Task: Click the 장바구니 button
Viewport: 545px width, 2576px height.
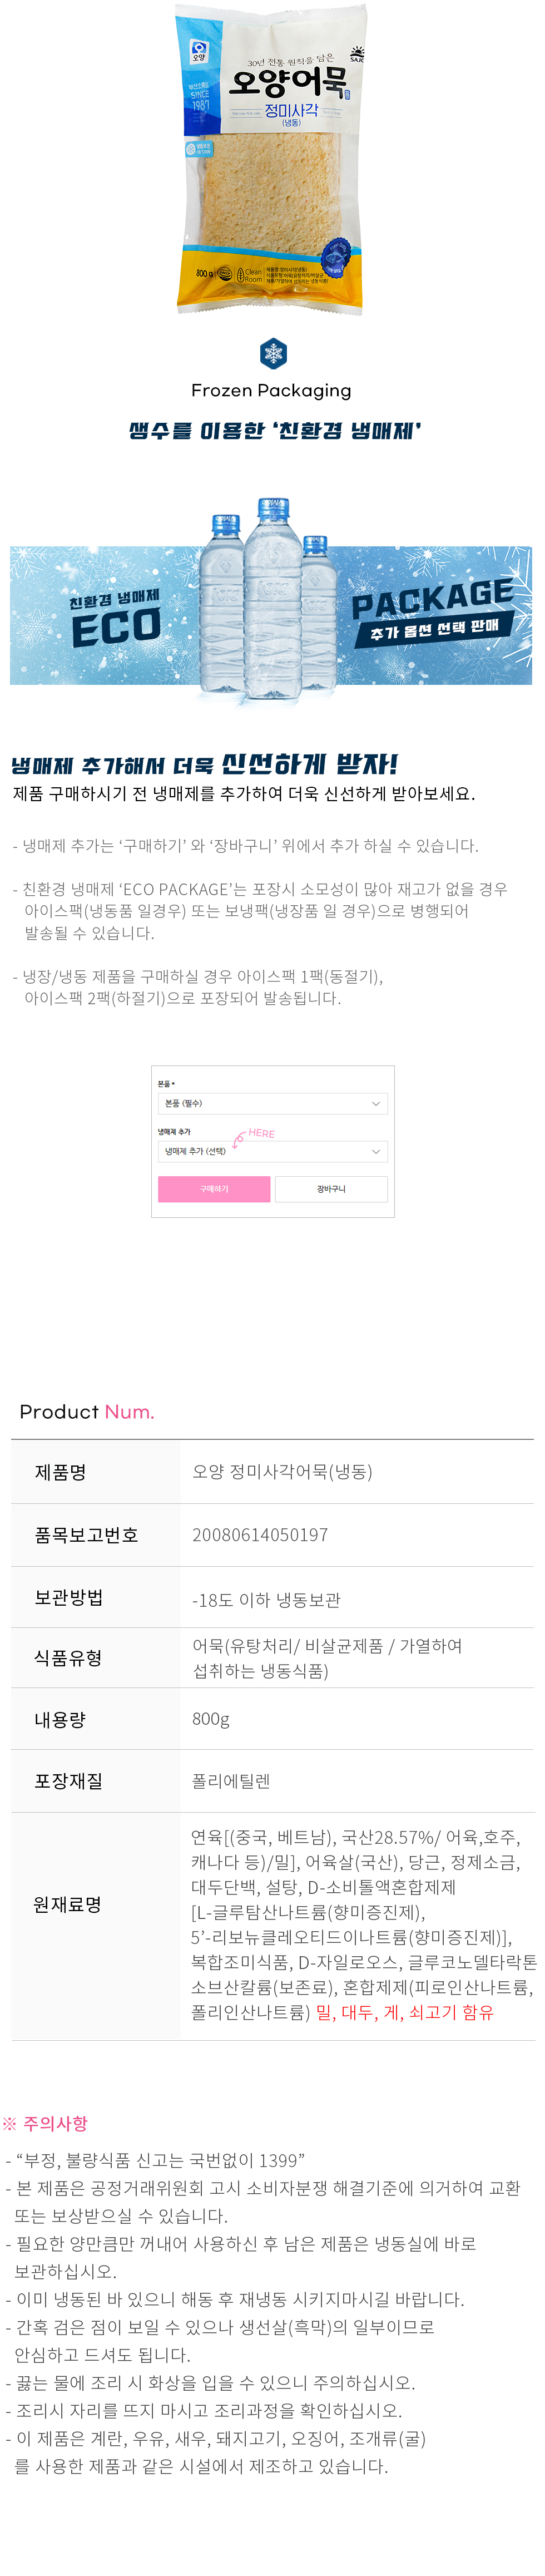Action: pyautogui.click(x=331, y=1189)
